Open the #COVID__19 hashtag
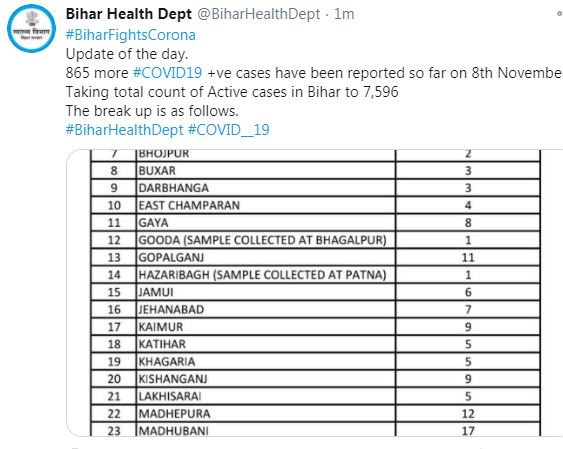The width and height of the screenshot is (563, 449). point(229,130)
